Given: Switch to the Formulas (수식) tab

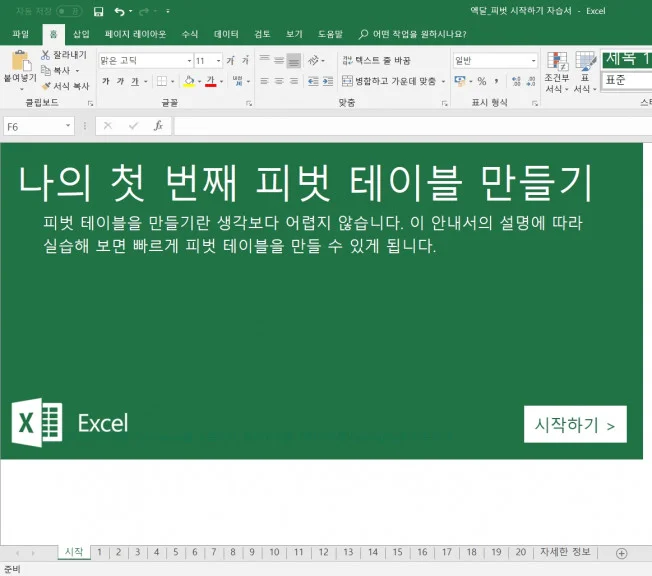Looking at the screenshot, I should [x=190, y=34].
